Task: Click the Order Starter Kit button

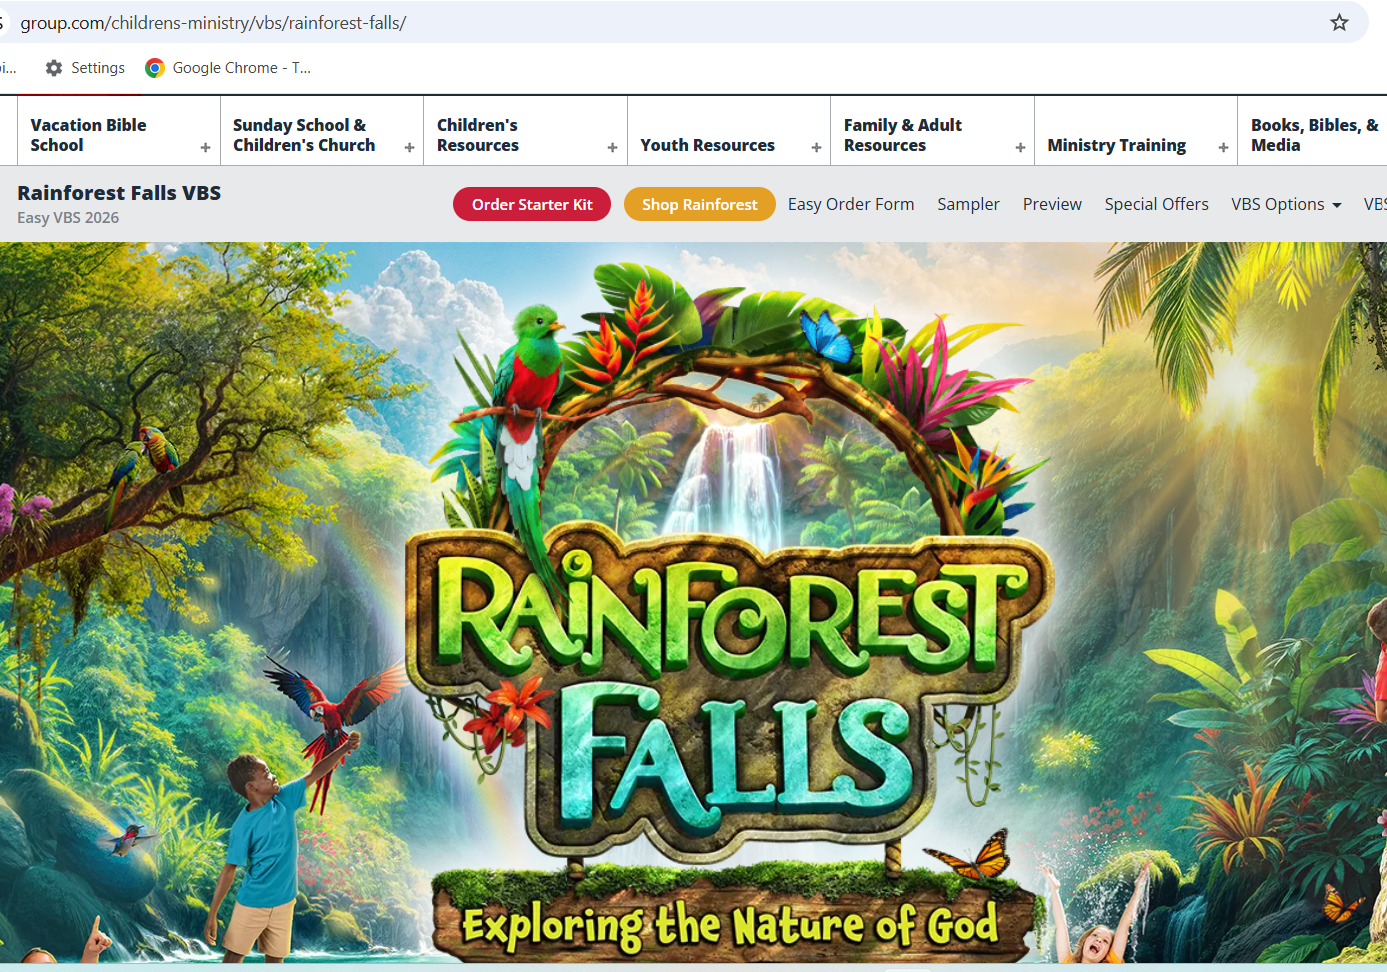Action: (x=532, y=204)
